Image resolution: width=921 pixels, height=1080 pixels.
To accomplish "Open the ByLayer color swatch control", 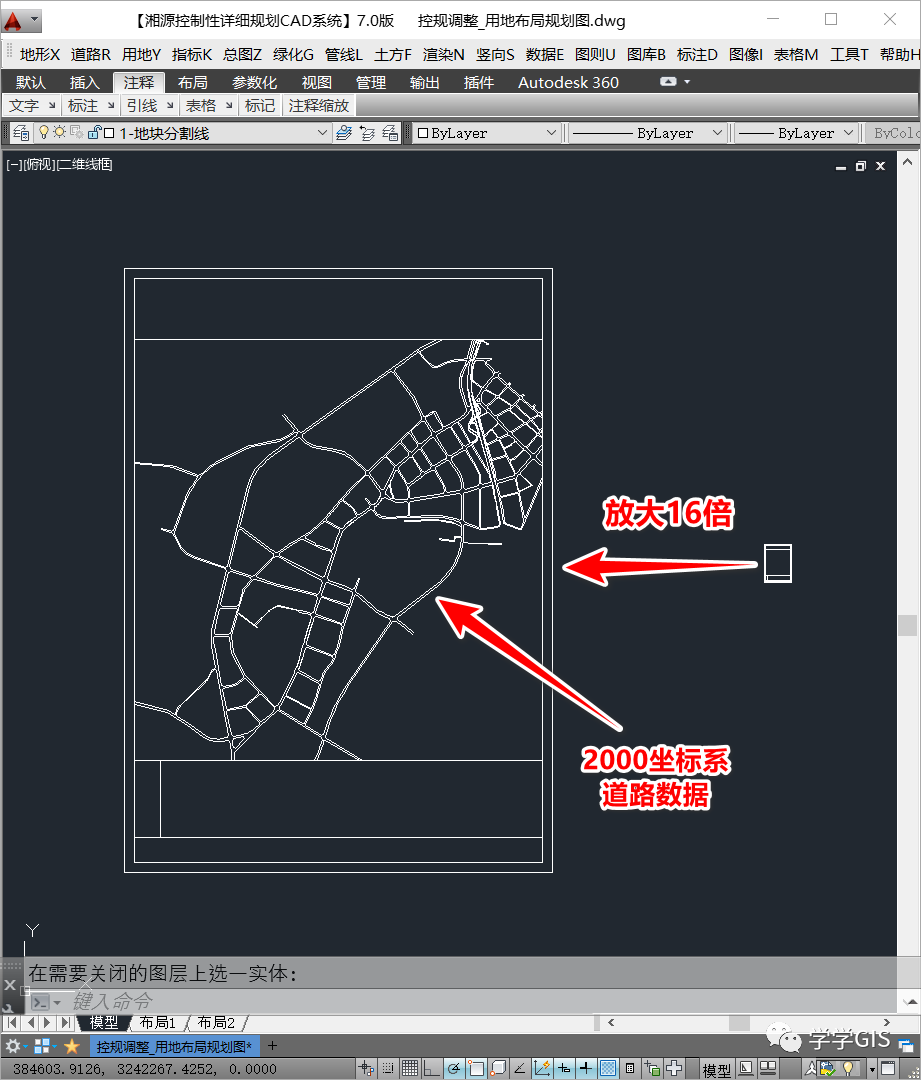I will (487, 132).
